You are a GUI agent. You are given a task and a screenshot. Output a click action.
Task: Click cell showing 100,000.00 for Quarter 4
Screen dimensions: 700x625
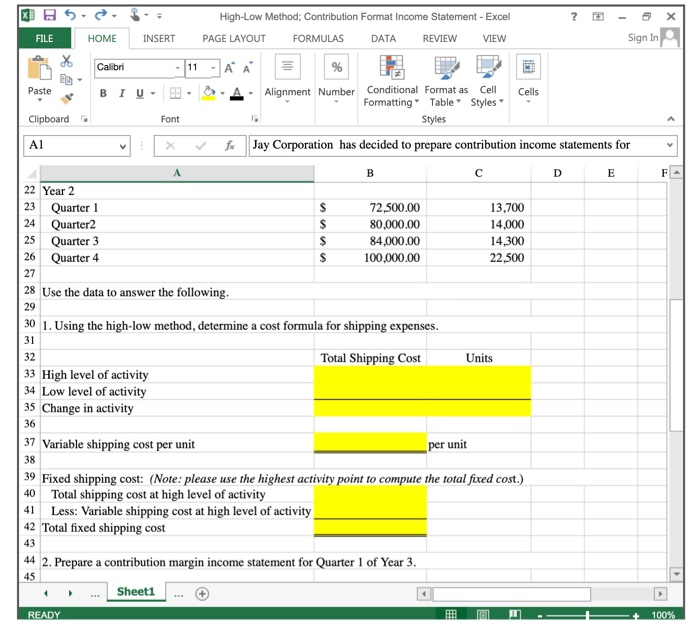point(370,258)
